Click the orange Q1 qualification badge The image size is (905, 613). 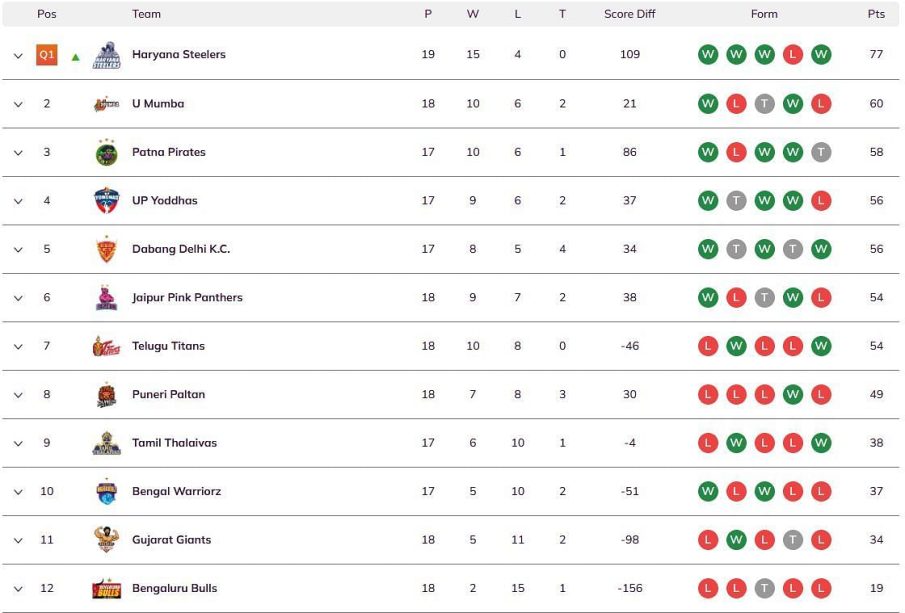pos(47,55)
